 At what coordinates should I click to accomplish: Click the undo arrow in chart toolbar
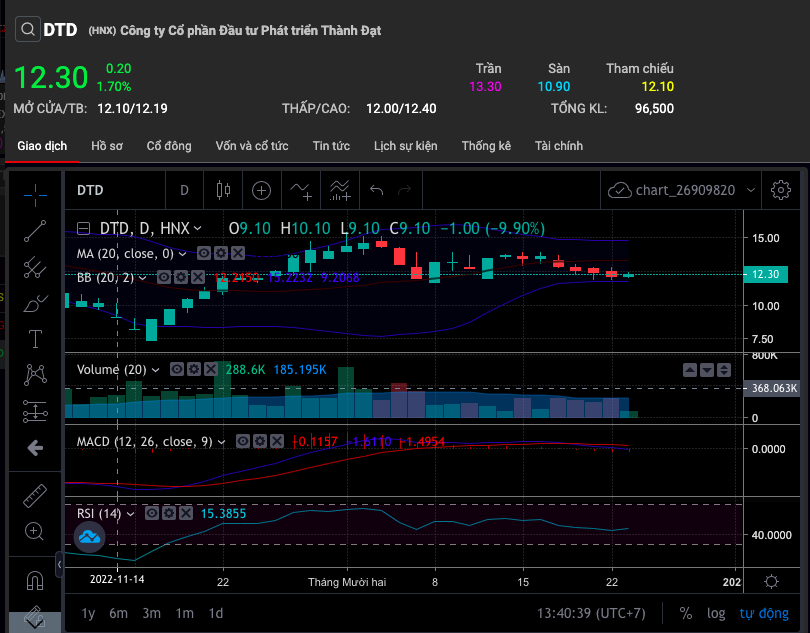tap(376, 190)
